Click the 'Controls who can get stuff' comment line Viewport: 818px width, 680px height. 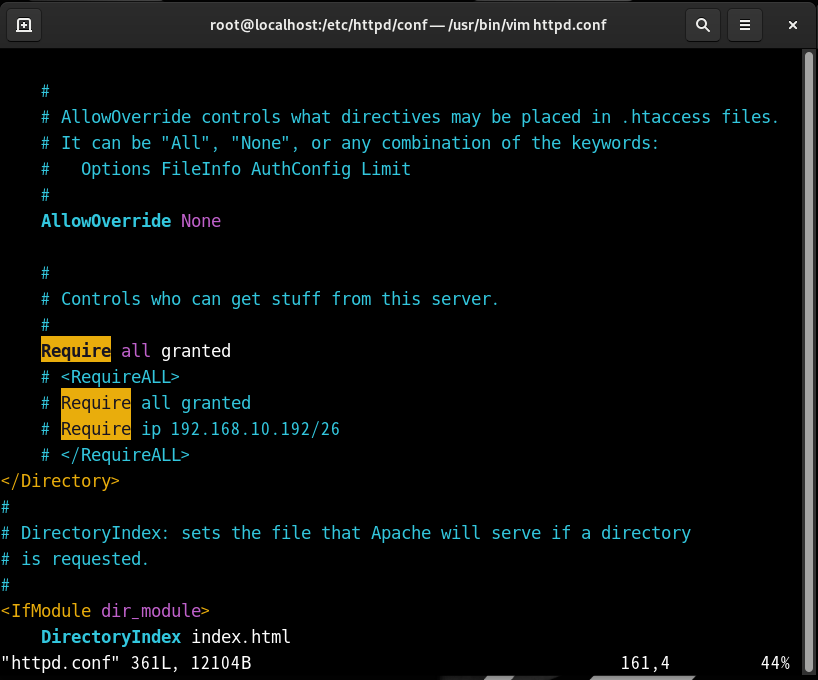click(270, 299)
